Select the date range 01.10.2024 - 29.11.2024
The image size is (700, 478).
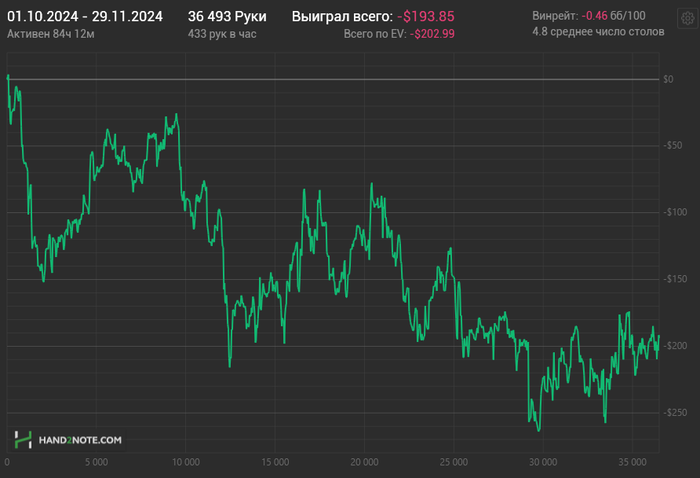pos(85,16)
